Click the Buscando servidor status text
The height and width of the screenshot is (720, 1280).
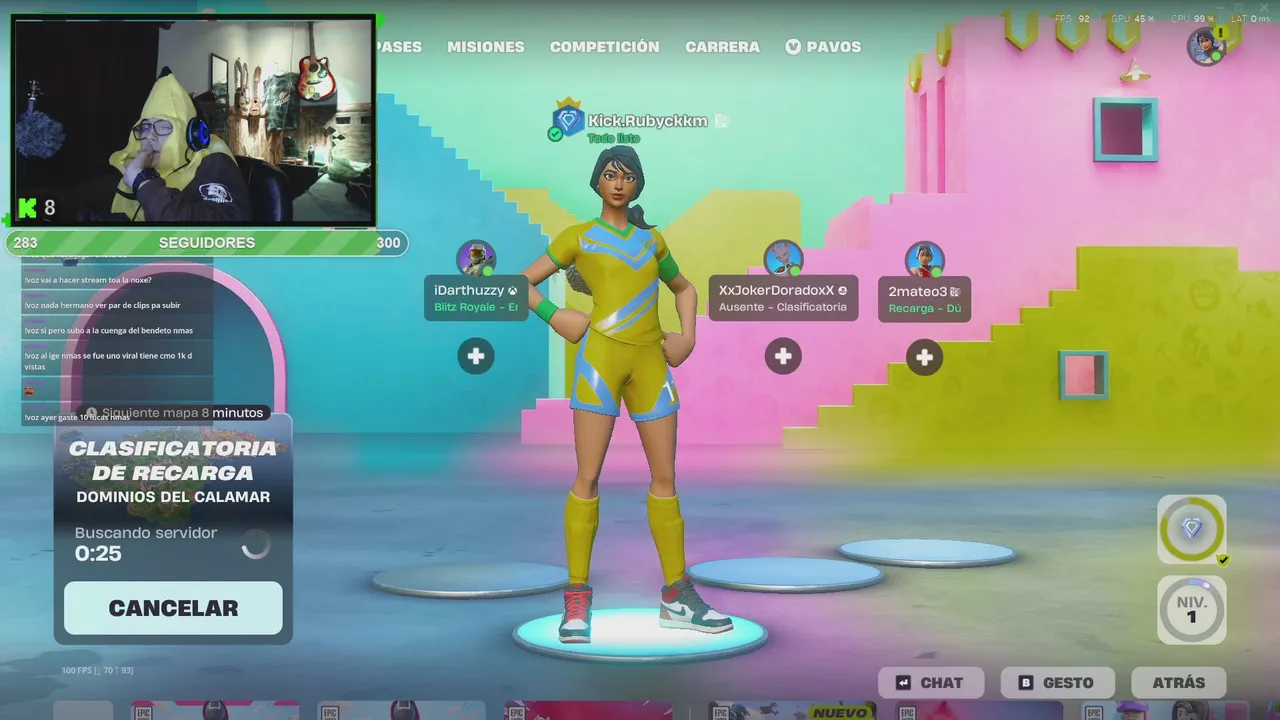click(146, 533)
